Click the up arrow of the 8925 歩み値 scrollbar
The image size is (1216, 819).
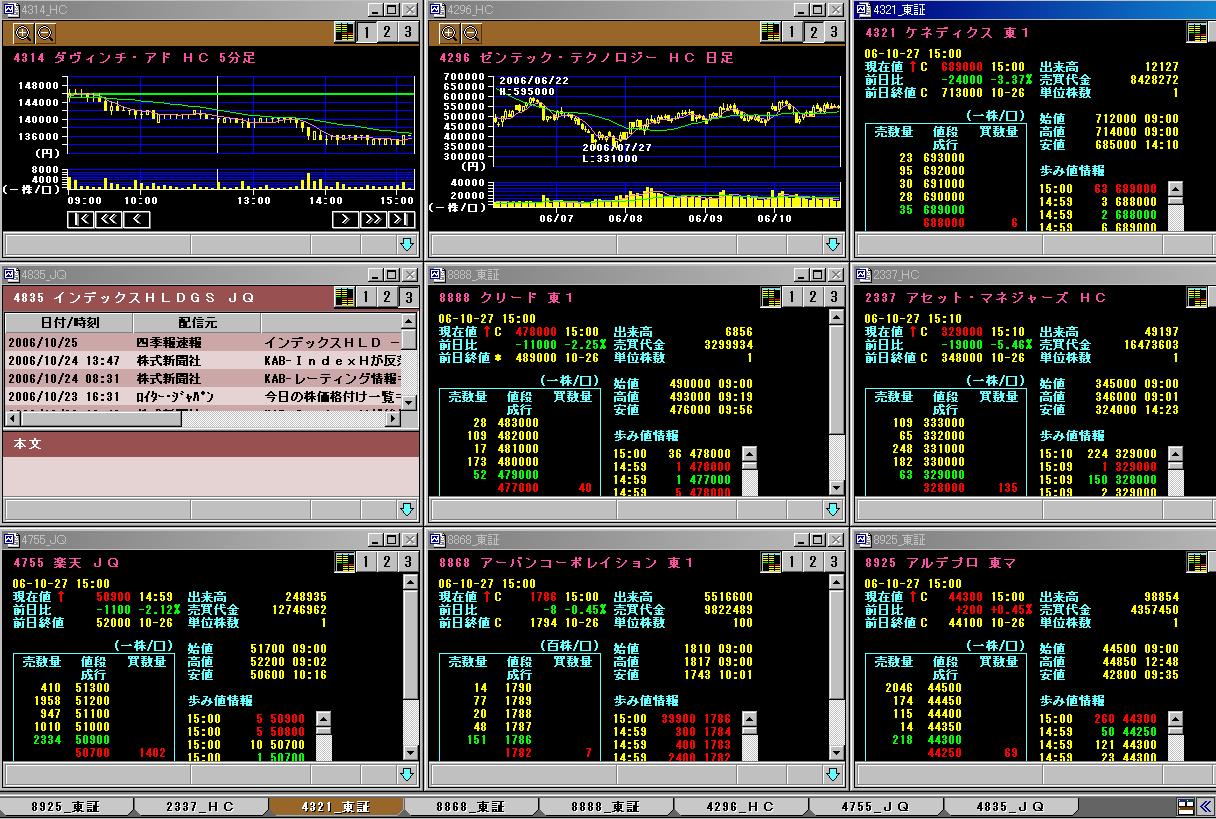[1175, 719]
